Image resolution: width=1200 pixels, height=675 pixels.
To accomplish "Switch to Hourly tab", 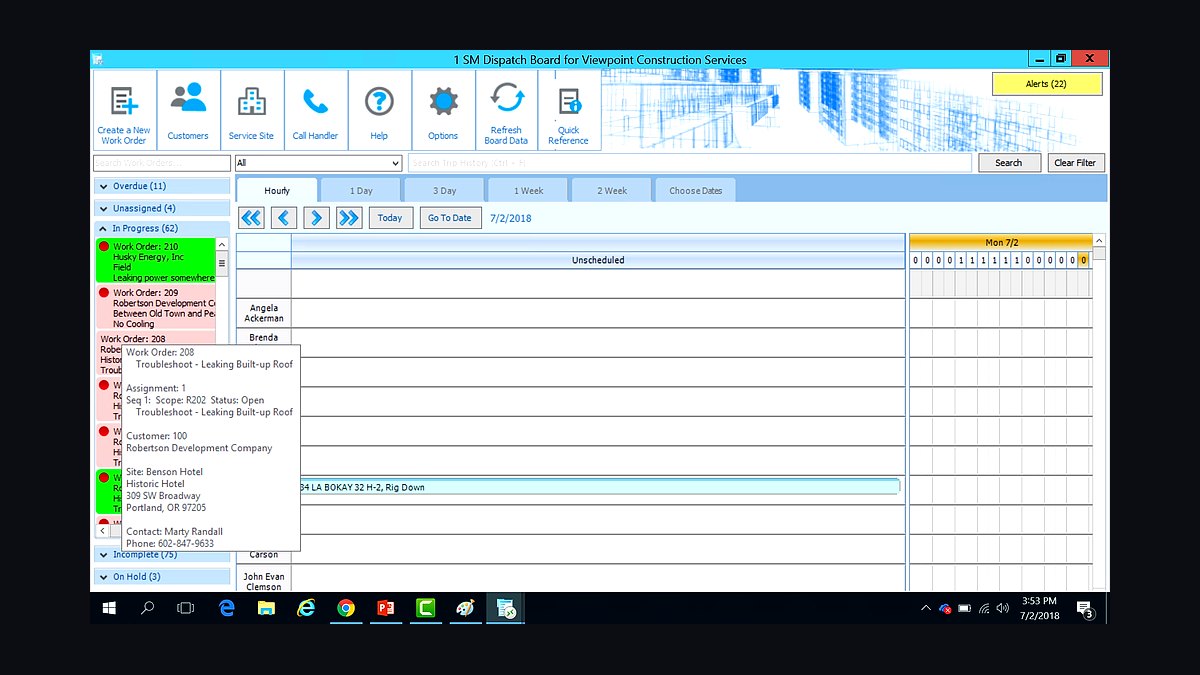I will coord(277,191).
